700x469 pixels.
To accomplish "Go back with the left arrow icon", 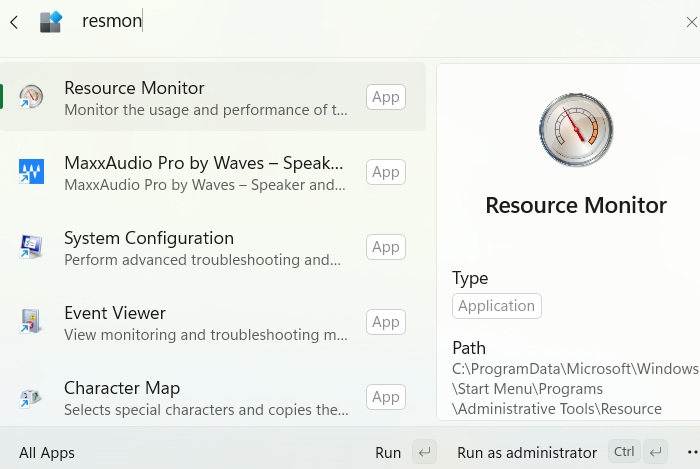I will click(x=14, y=22).
